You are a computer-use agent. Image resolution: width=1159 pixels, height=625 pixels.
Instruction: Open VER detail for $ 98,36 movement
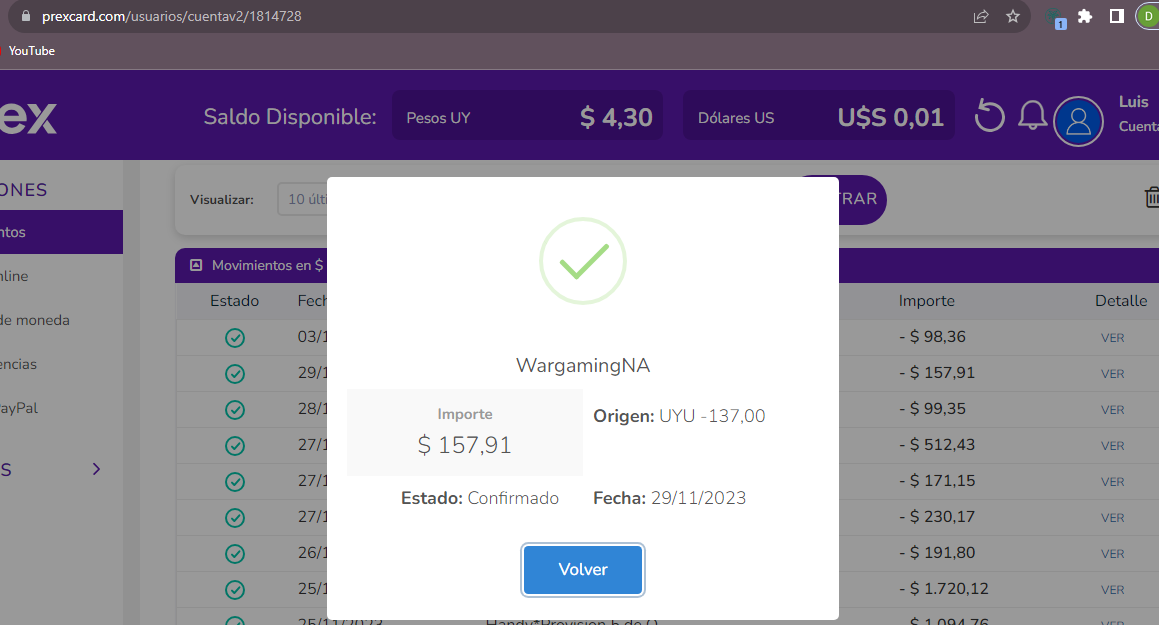(1112, 338)
